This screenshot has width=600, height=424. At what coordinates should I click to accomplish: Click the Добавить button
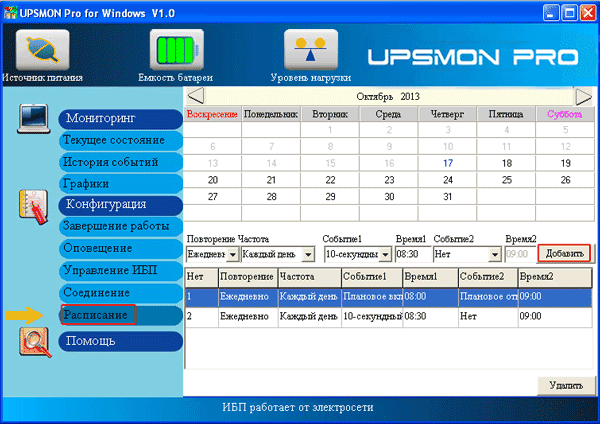tap(564, 253)
